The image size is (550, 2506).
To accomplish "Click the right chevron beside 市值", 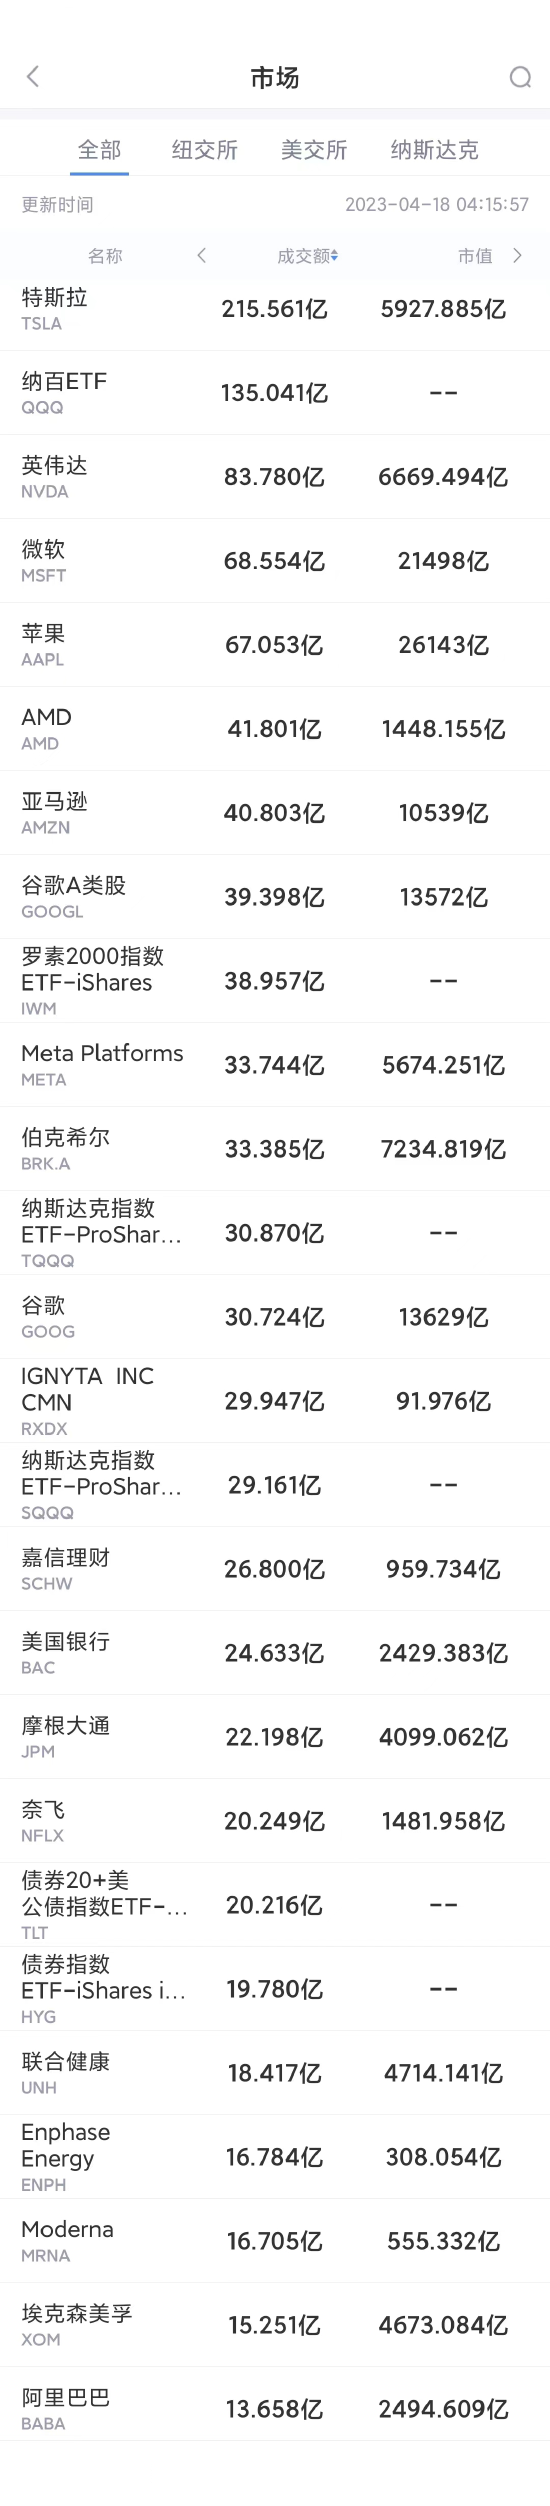I will tap(517, 255).
